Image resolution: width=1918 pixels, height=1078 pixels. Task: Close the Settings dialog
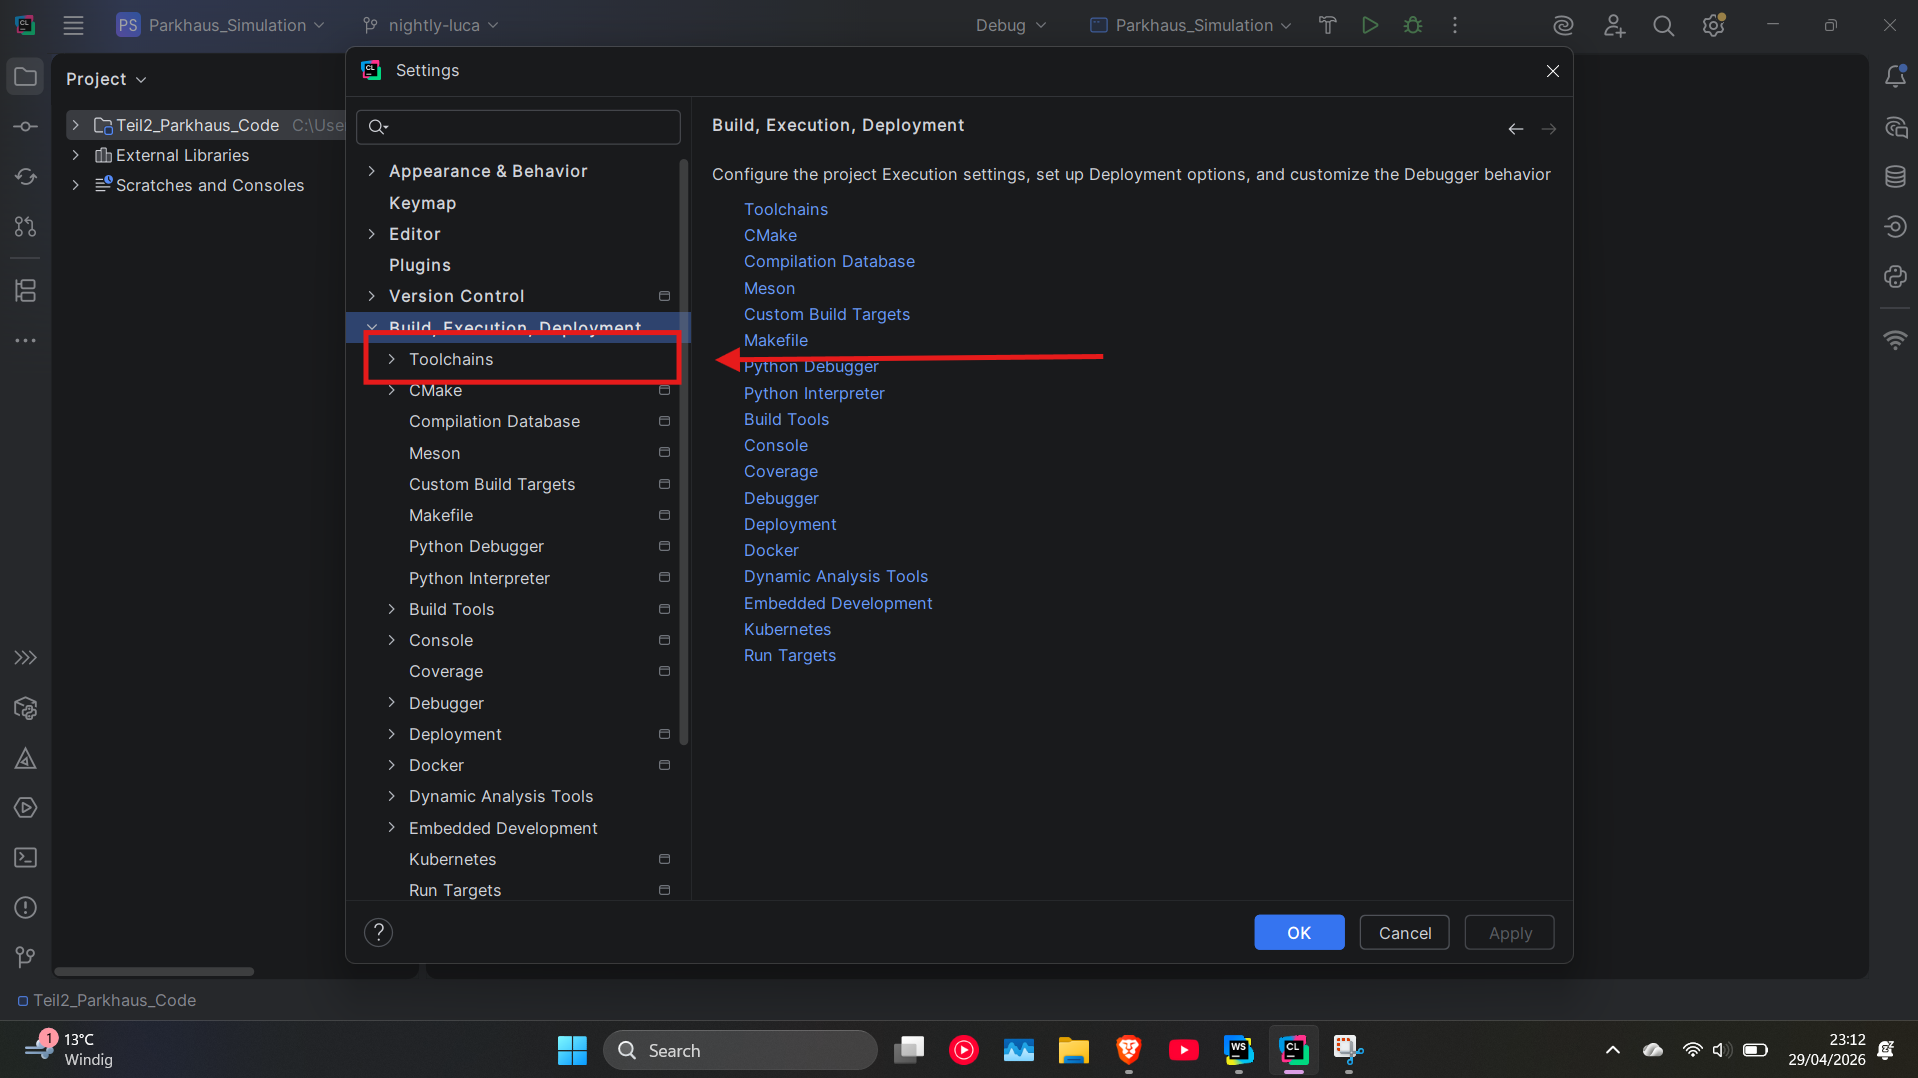coord(1552,71)
